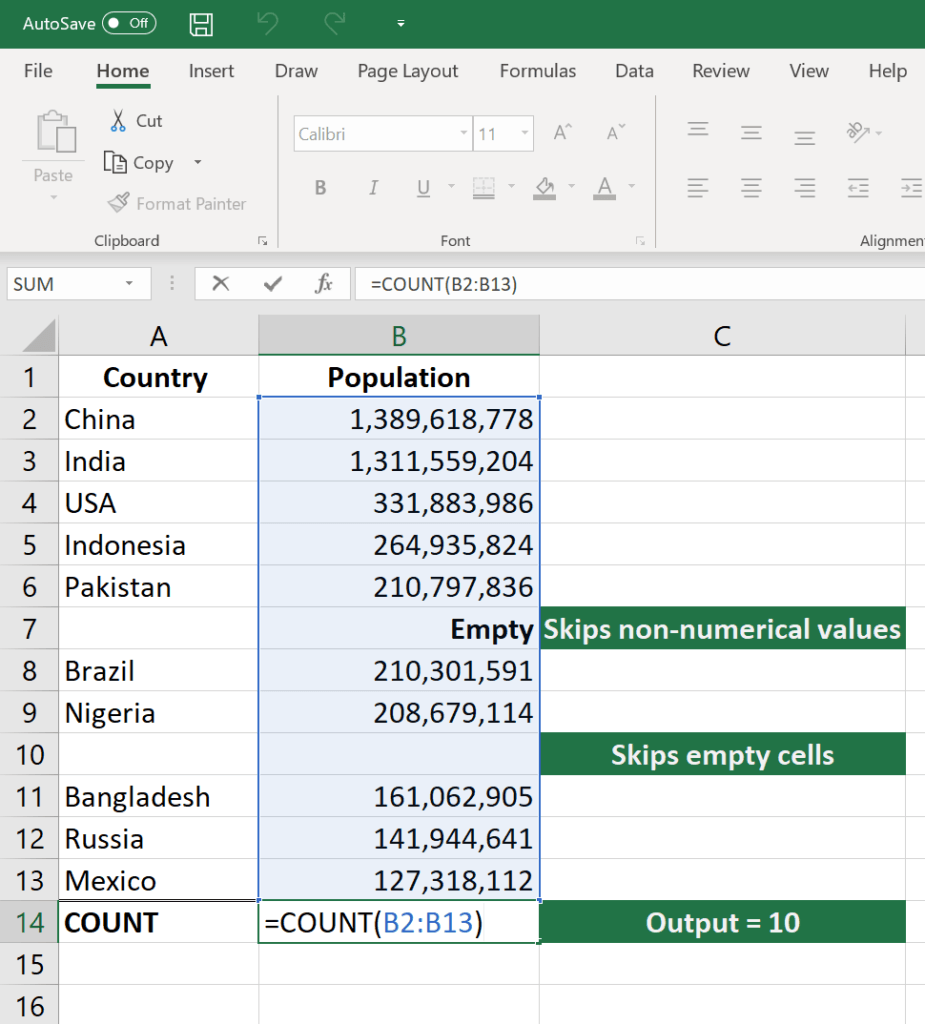
Task: Select the Cut icon
Action: 118,120
